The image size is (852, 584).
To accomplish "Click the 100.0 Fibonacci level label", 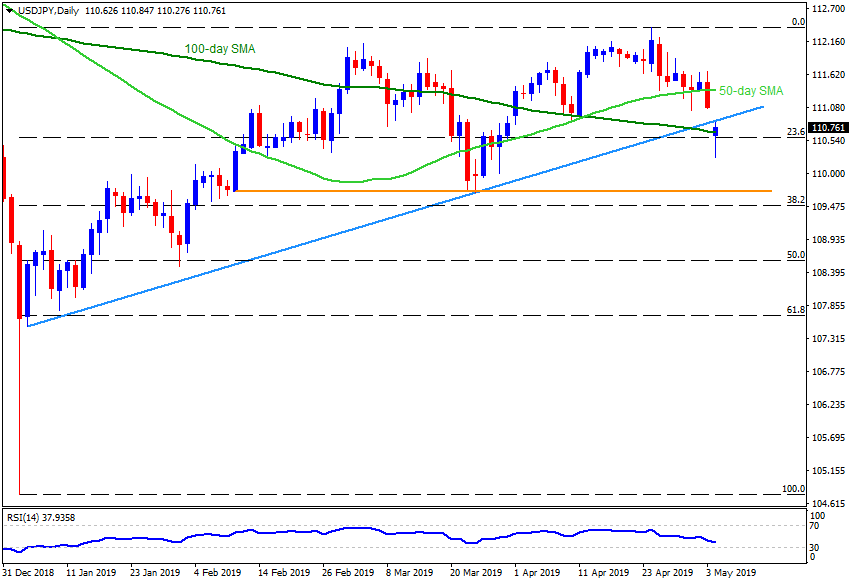I will [794, 489].
